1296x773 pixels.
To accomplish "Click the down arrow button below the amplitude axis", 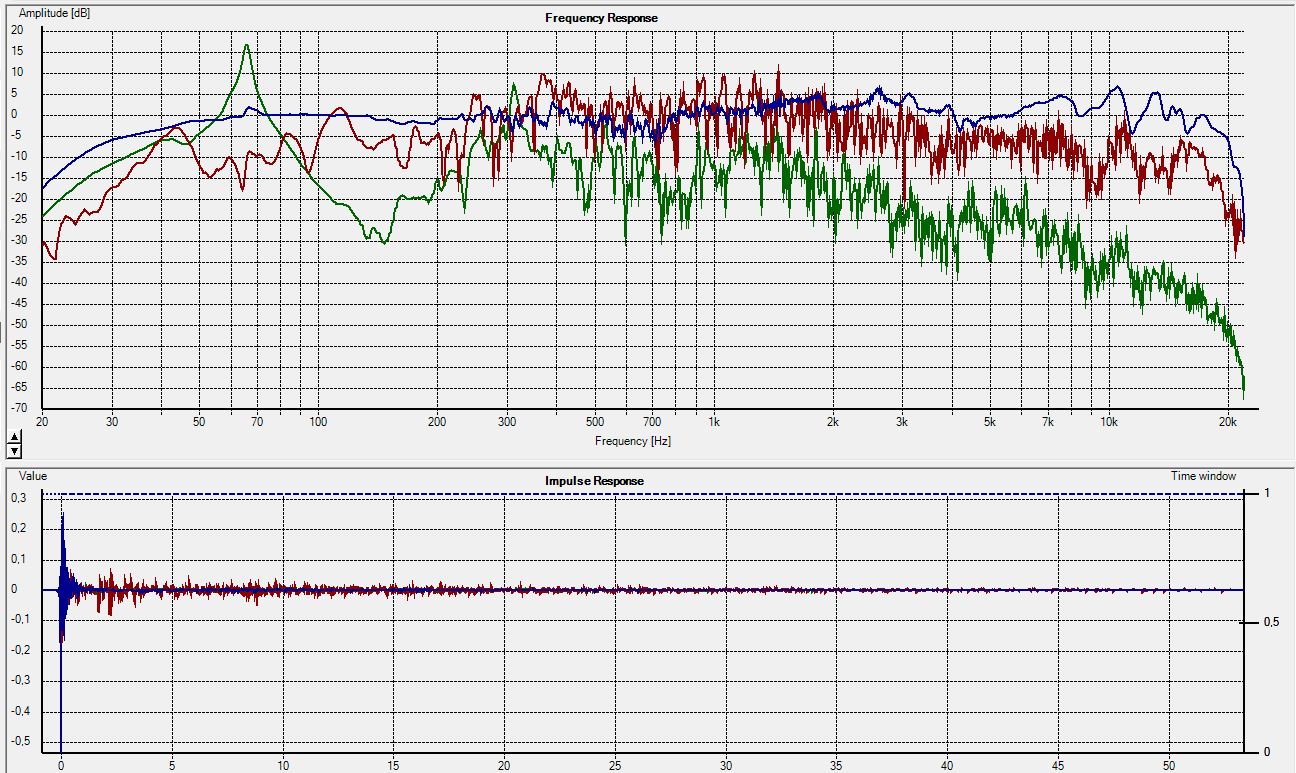I will [14, 451].
